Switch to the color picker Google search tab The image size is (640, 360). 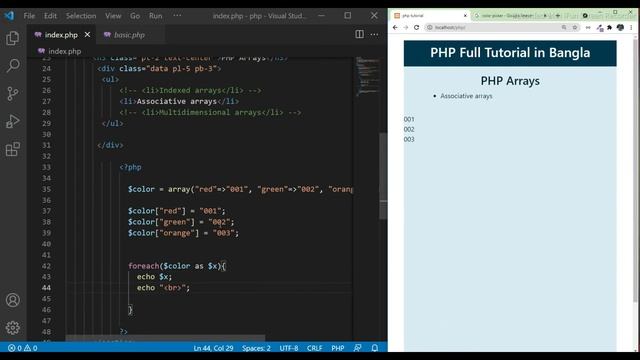pyautogui.click(x=511, y=16)
